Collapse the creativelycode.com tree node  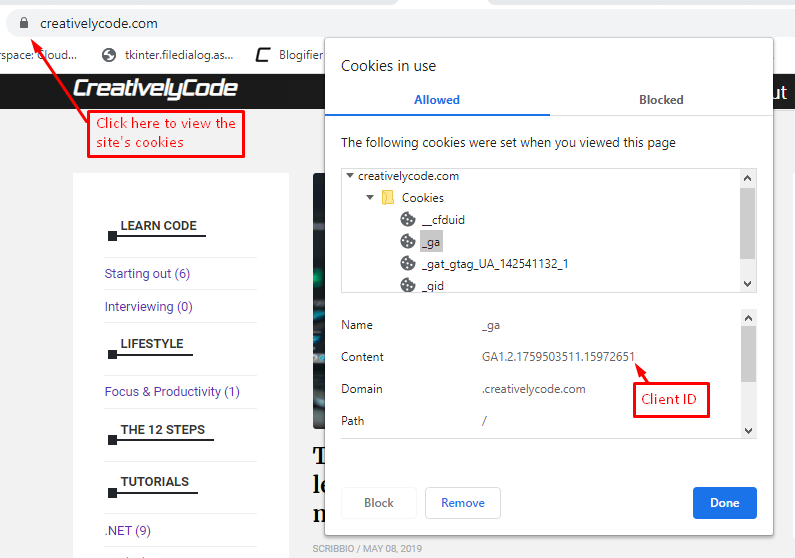(x=350, y=176)
